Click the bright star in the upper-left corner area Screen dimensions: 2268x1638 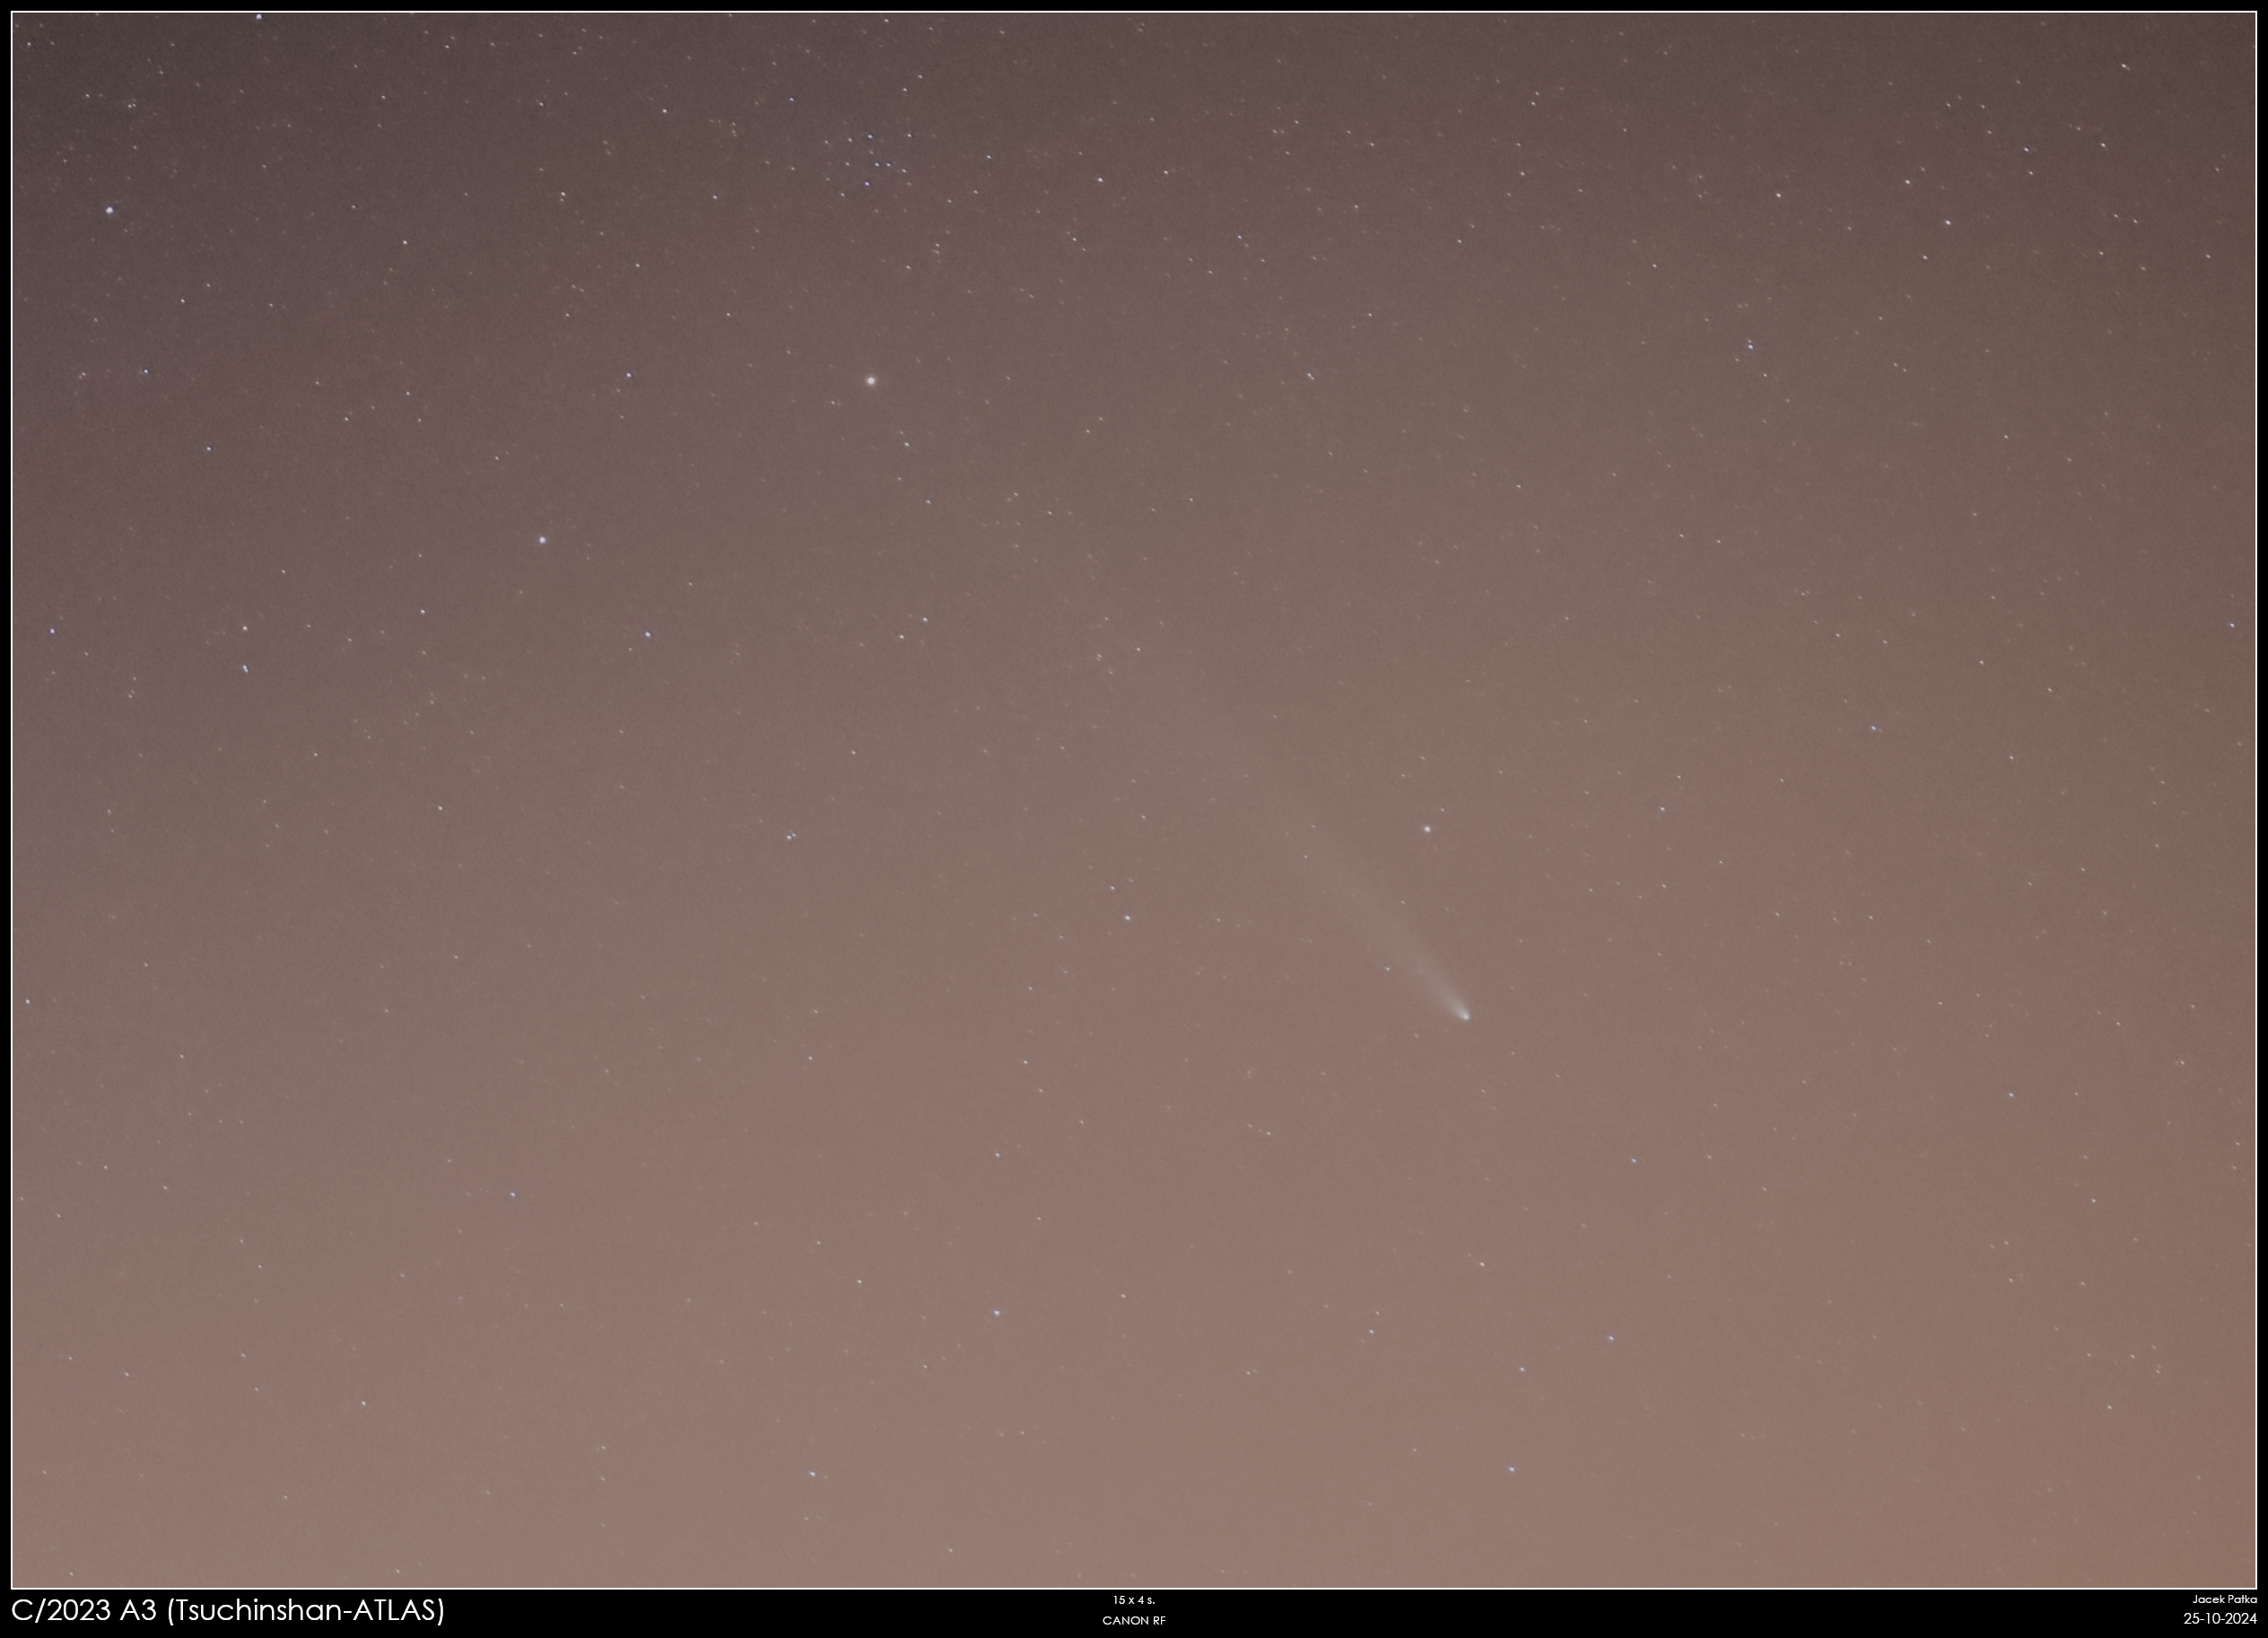(109, 210)
